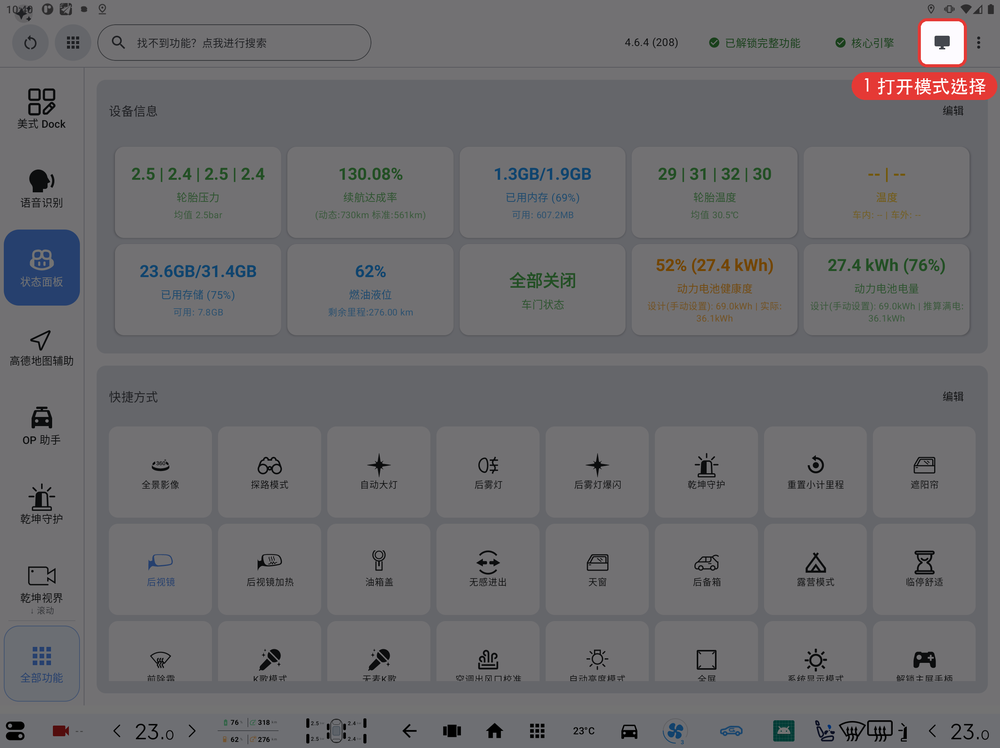1000x748 pixels.
Task: Click the fullscreen square shortcut tile
Action: pyautogui.click(x=706, y=652)
